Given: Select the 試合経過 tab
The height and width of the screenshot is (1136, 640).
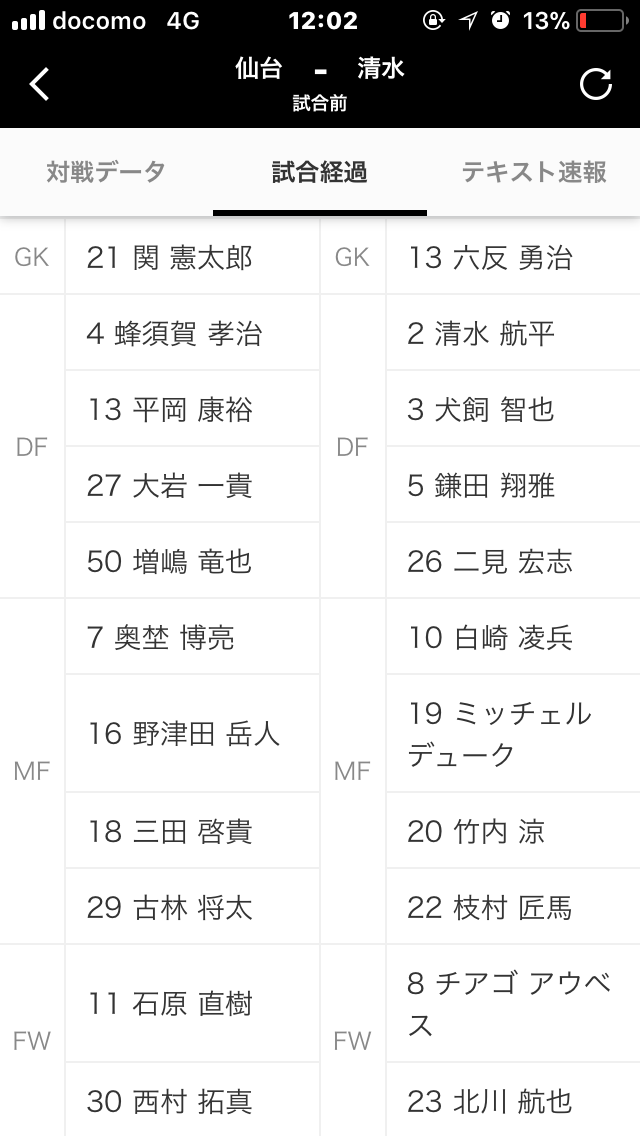Looking at the screenshot, I should tap(320, 172).
